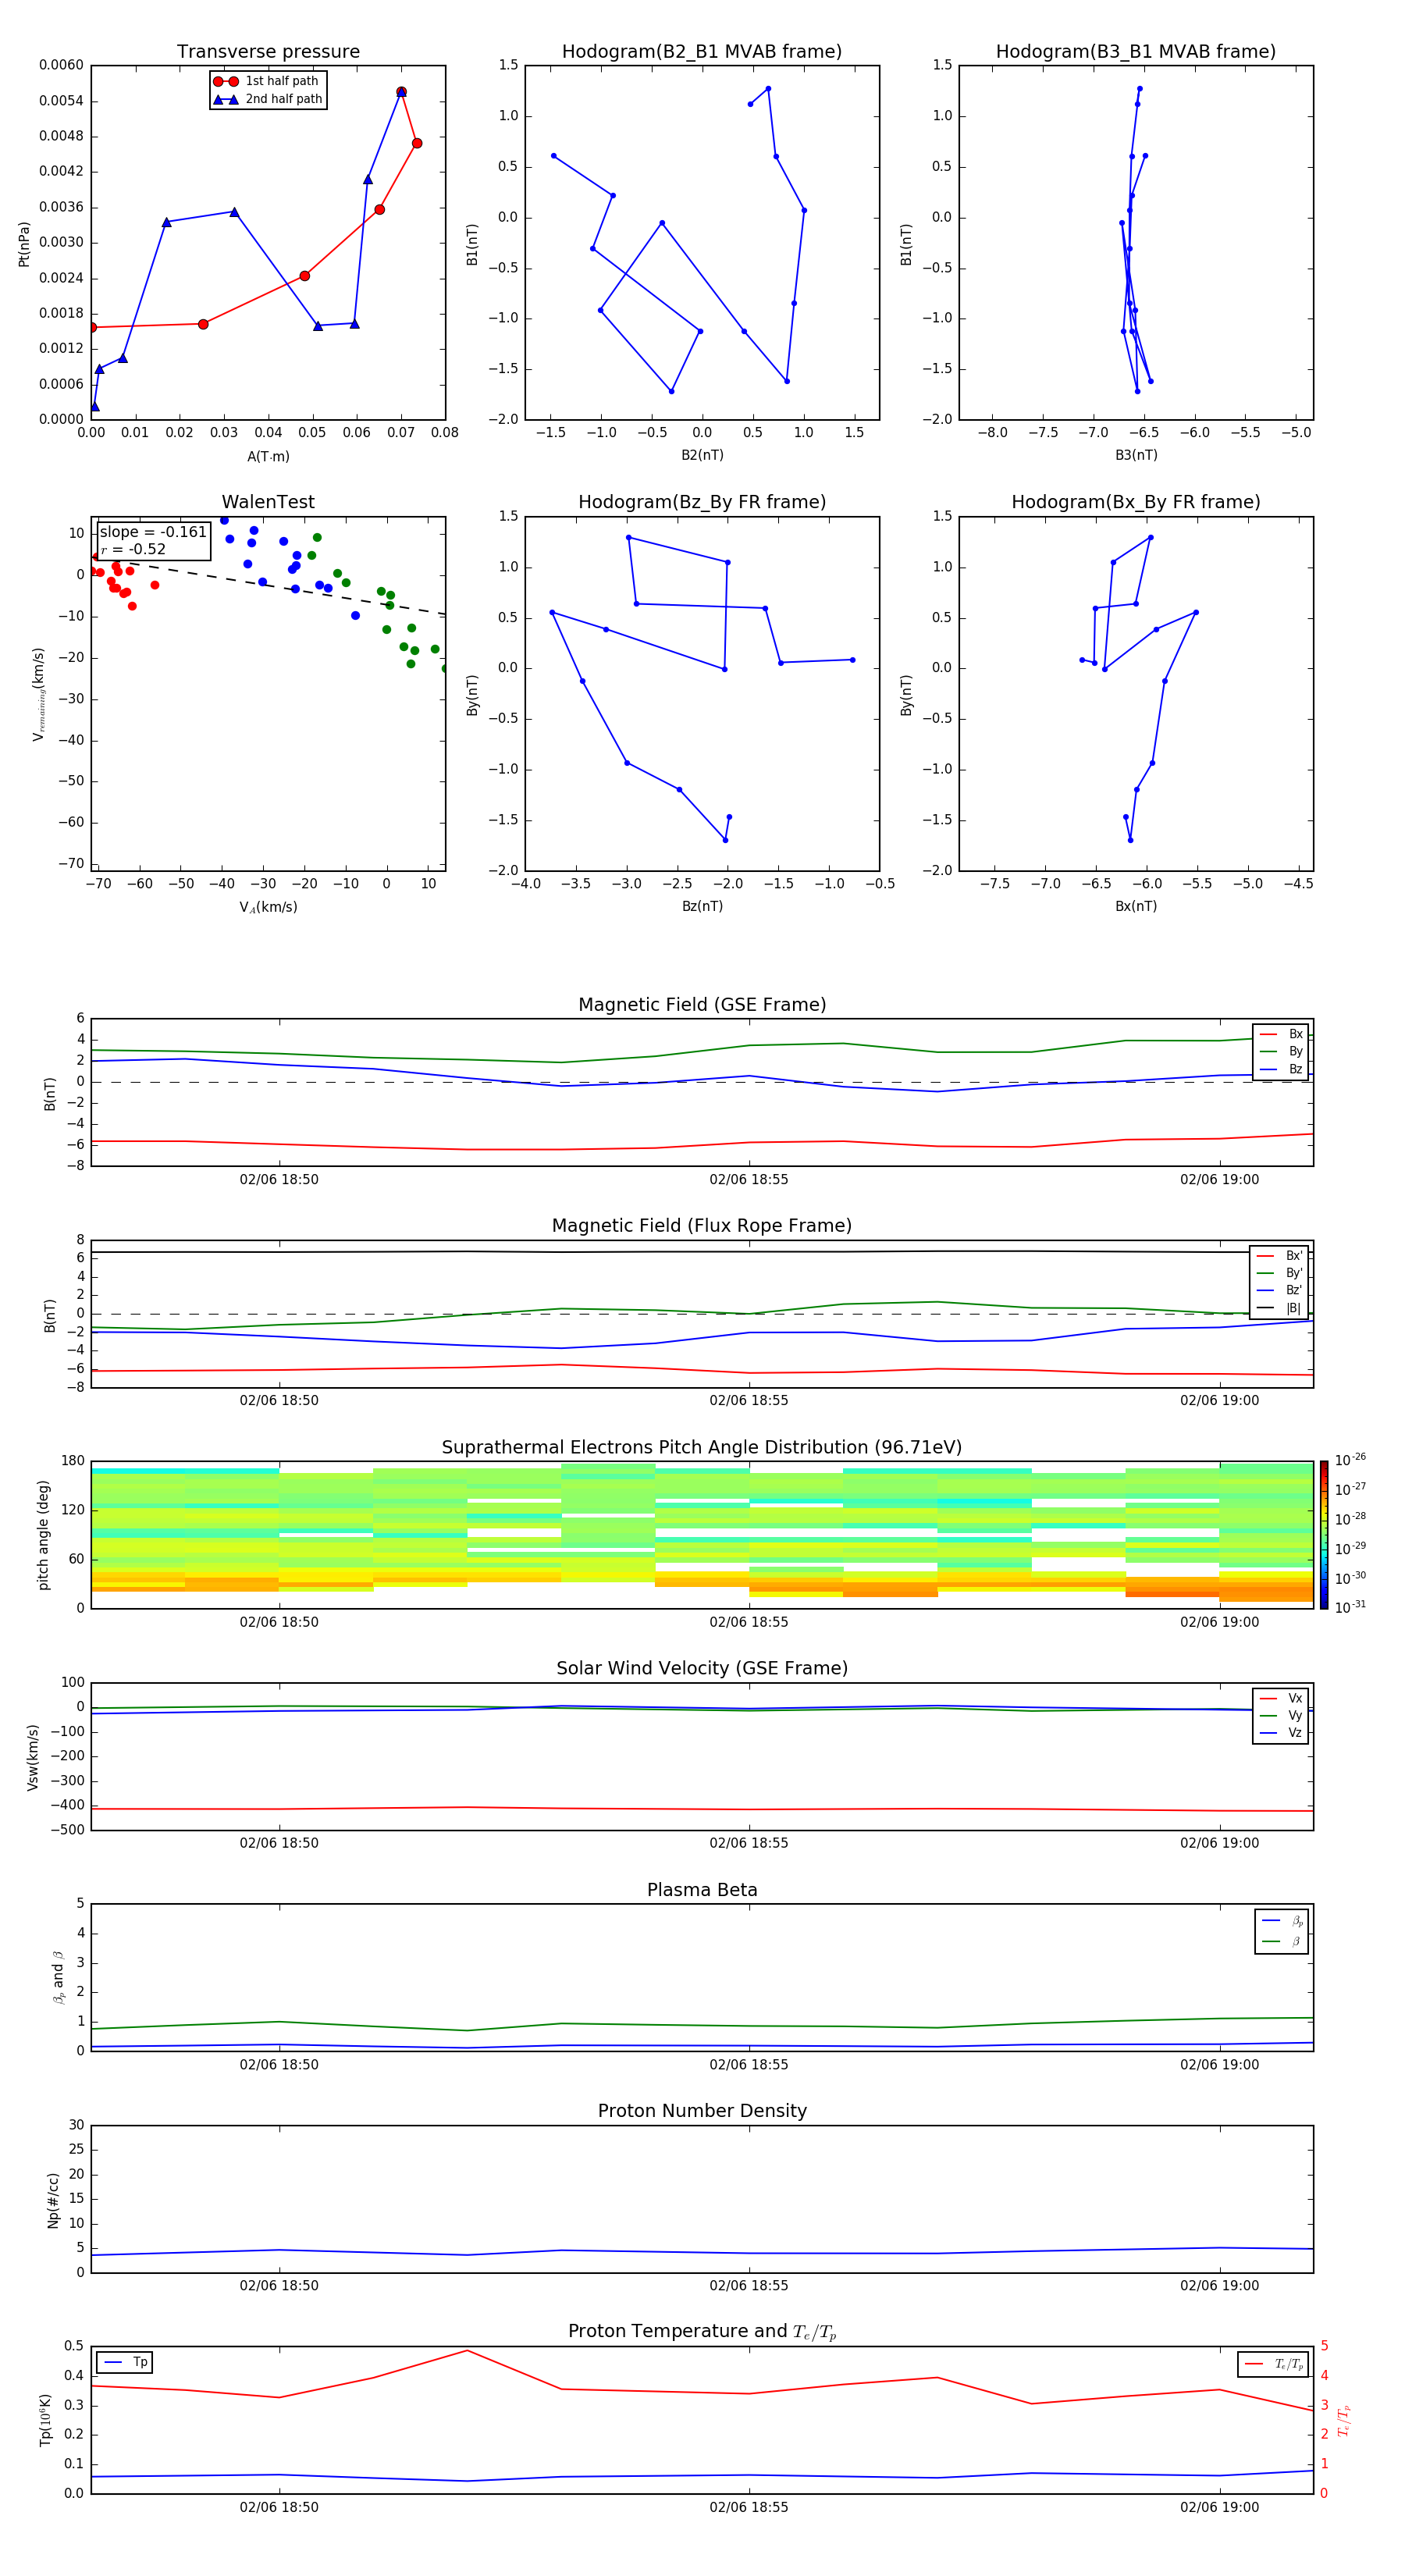Click the 'Plasma Beta' plot title

(x=702, y=1891)
